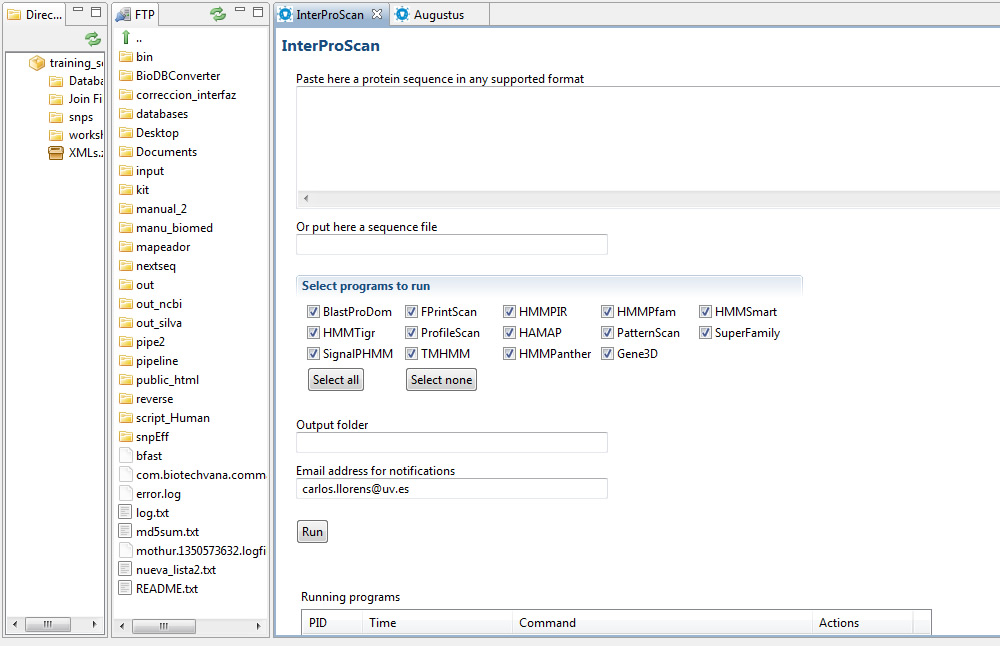
Task: Toggle the HMMPanther program checkbox
Action: click(510, 354)
